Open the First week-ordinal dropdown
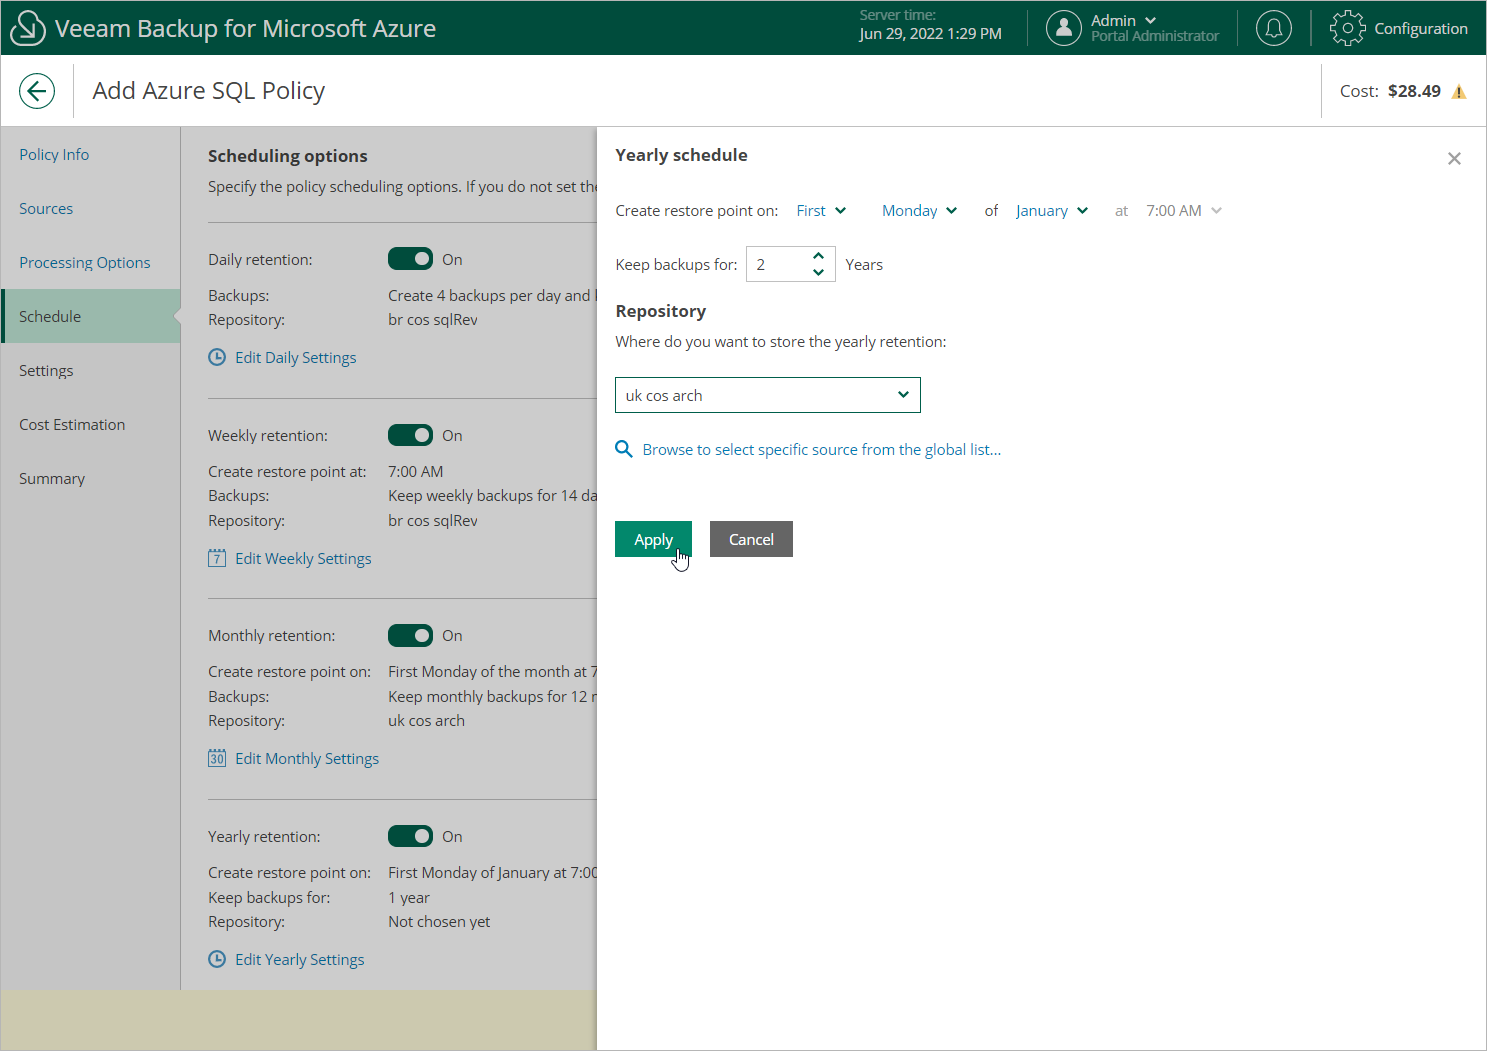Viewport: 1487px width, 1051px height. click(x=821, y=210)
